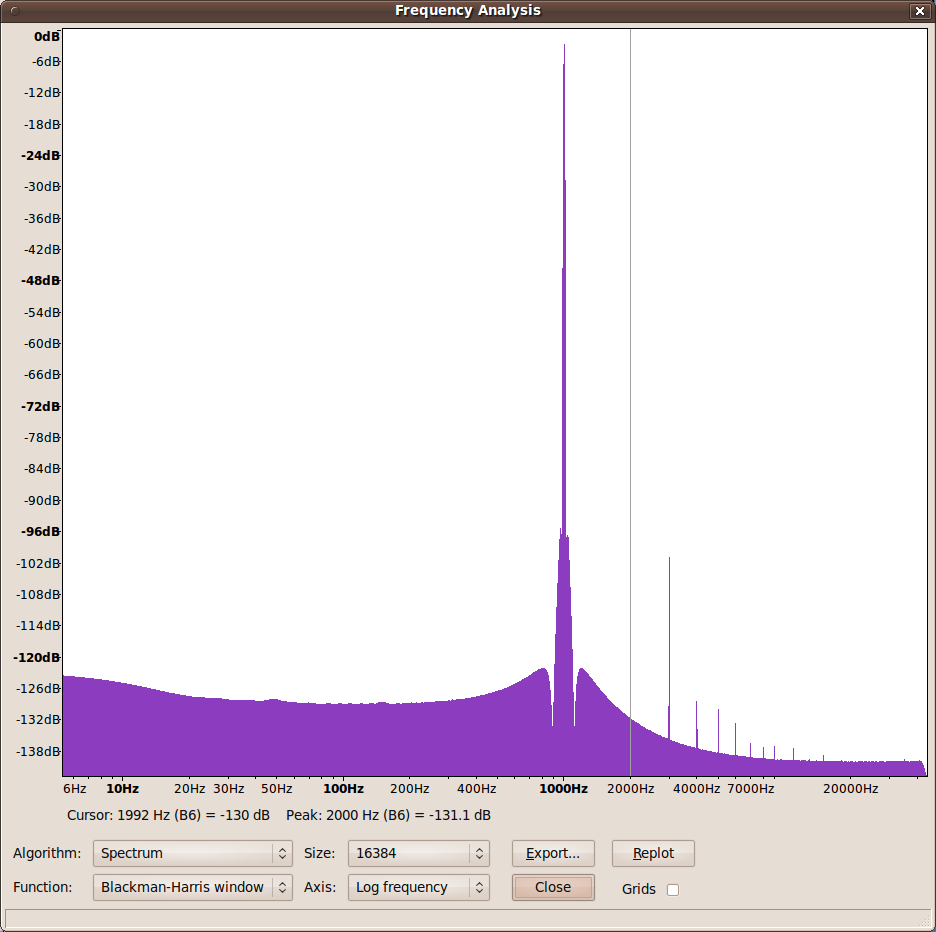
Task: Click the Export... button
Action: point(553,853)
